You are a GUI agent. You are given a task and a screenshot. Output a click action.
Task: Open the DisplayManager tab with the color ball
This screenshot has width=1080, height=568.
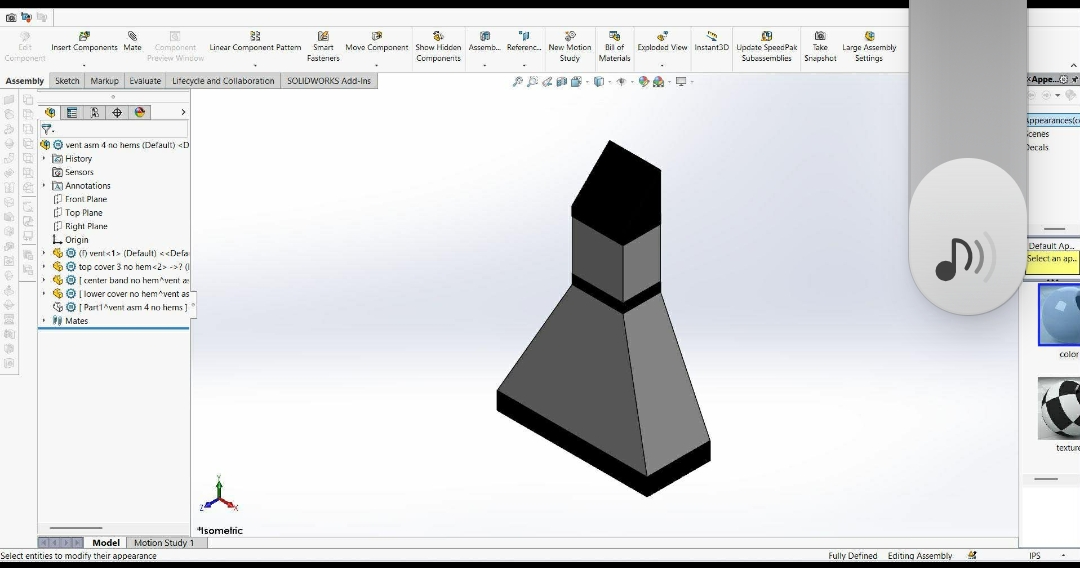tap(140, 113)
